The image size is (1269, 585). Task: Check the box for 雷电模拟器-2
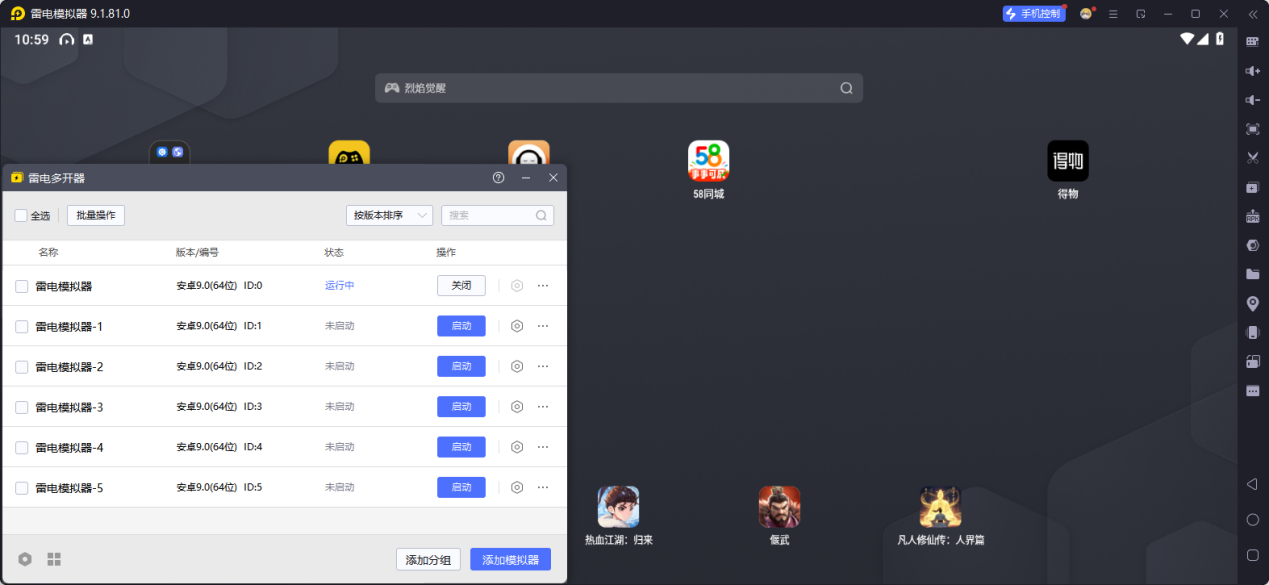(22, 367)
